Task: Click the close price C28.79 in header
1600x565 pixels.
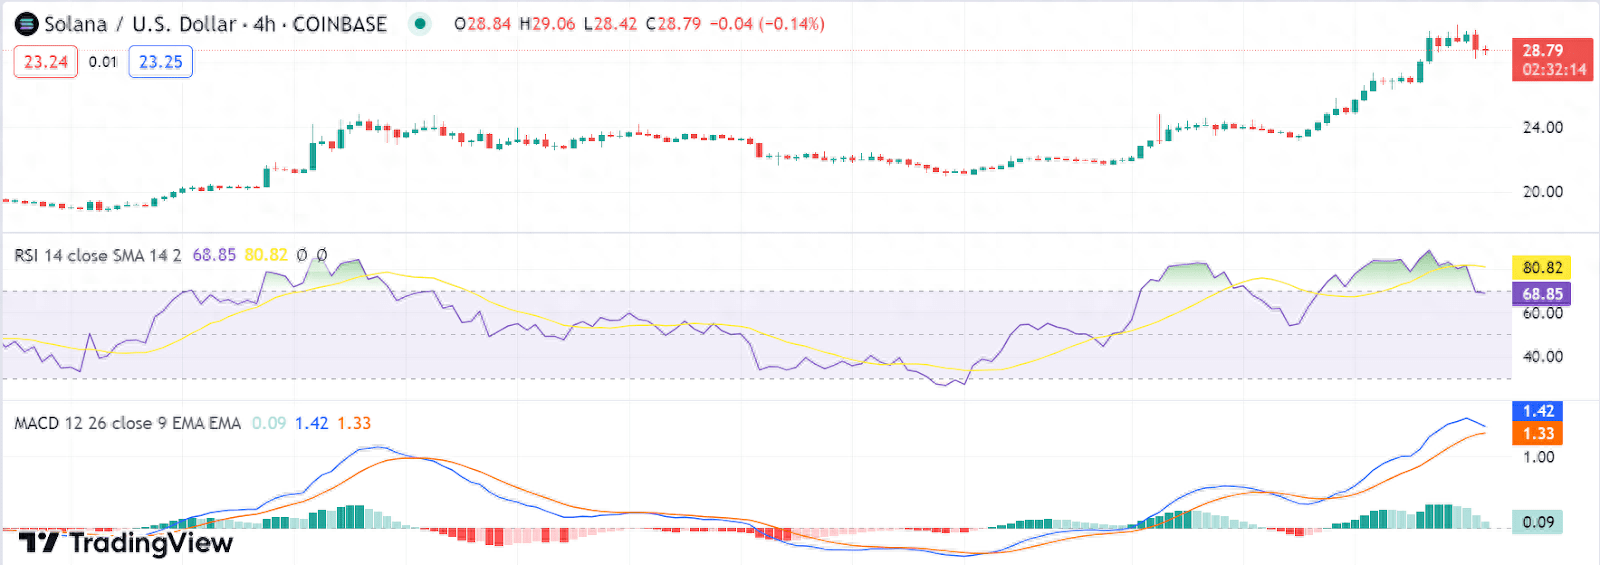Action: [673, 24]
